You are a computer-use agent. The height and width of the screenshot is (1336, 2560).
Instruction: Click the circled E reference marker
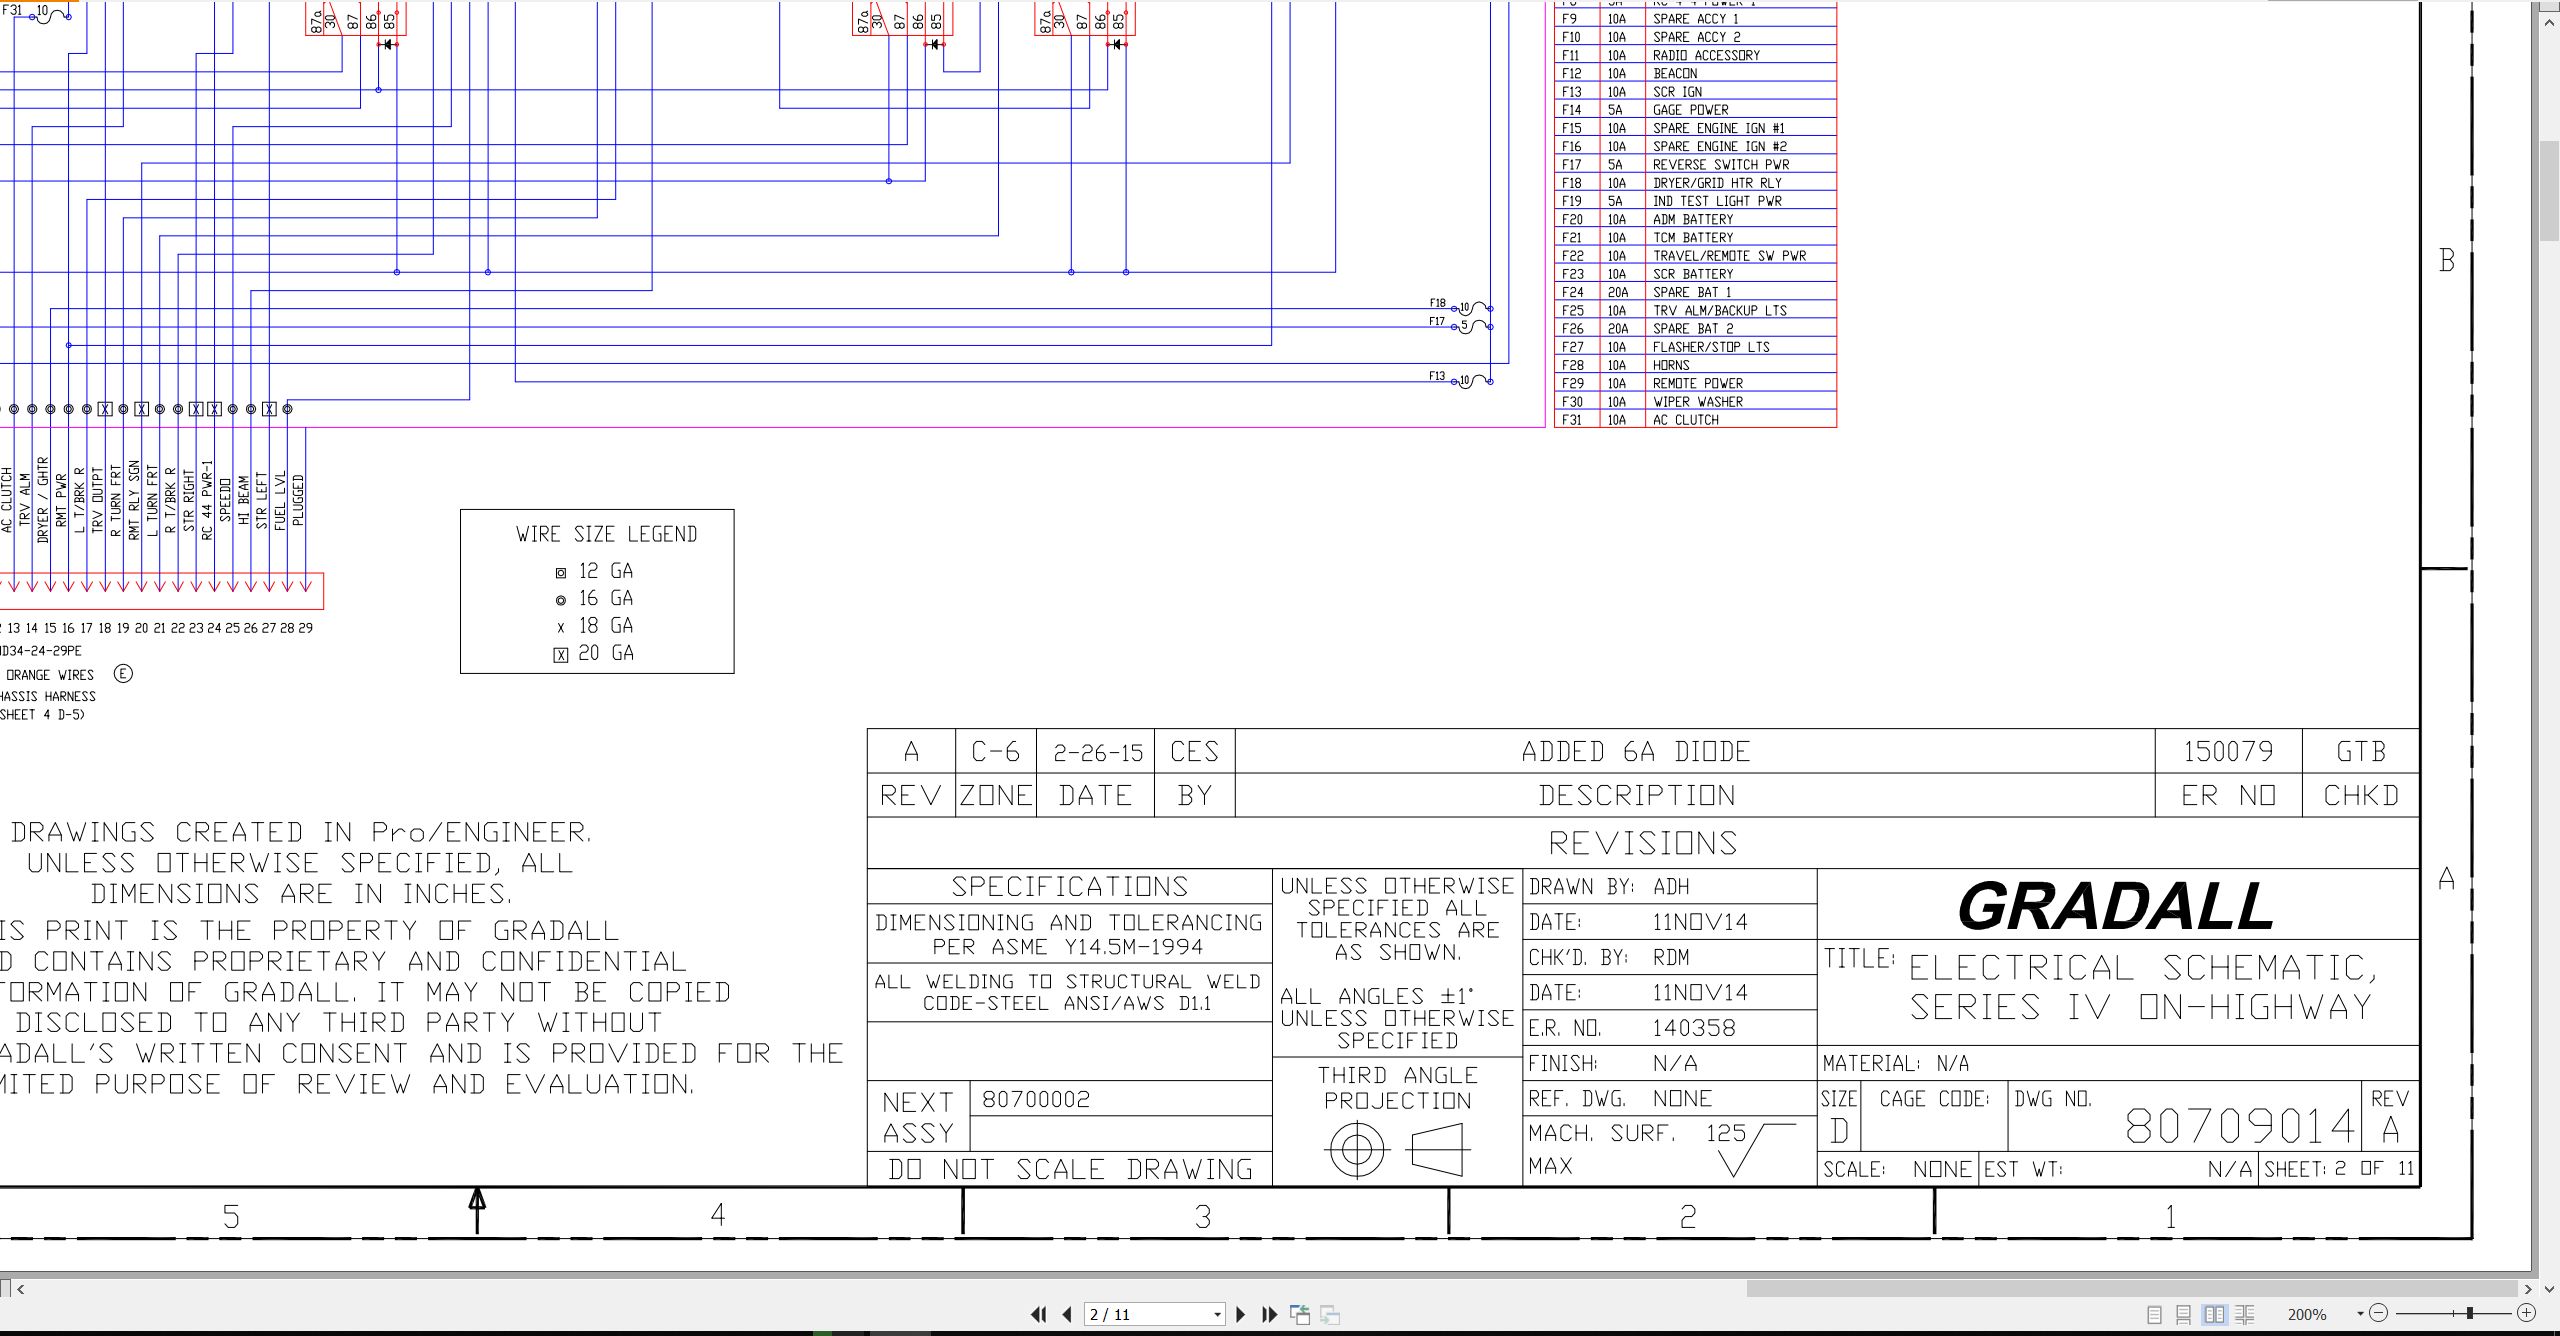coord(123,674)
